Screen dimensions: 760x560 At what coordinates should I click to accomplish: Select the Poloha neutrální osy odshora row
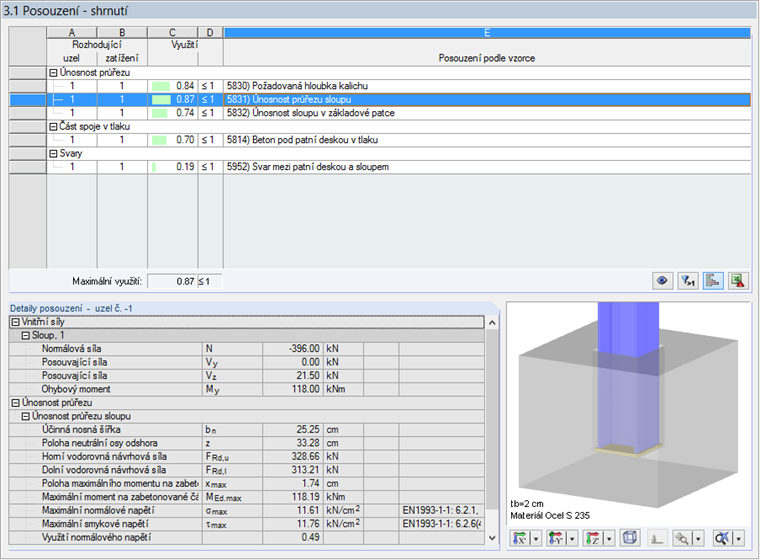(247, 443)
